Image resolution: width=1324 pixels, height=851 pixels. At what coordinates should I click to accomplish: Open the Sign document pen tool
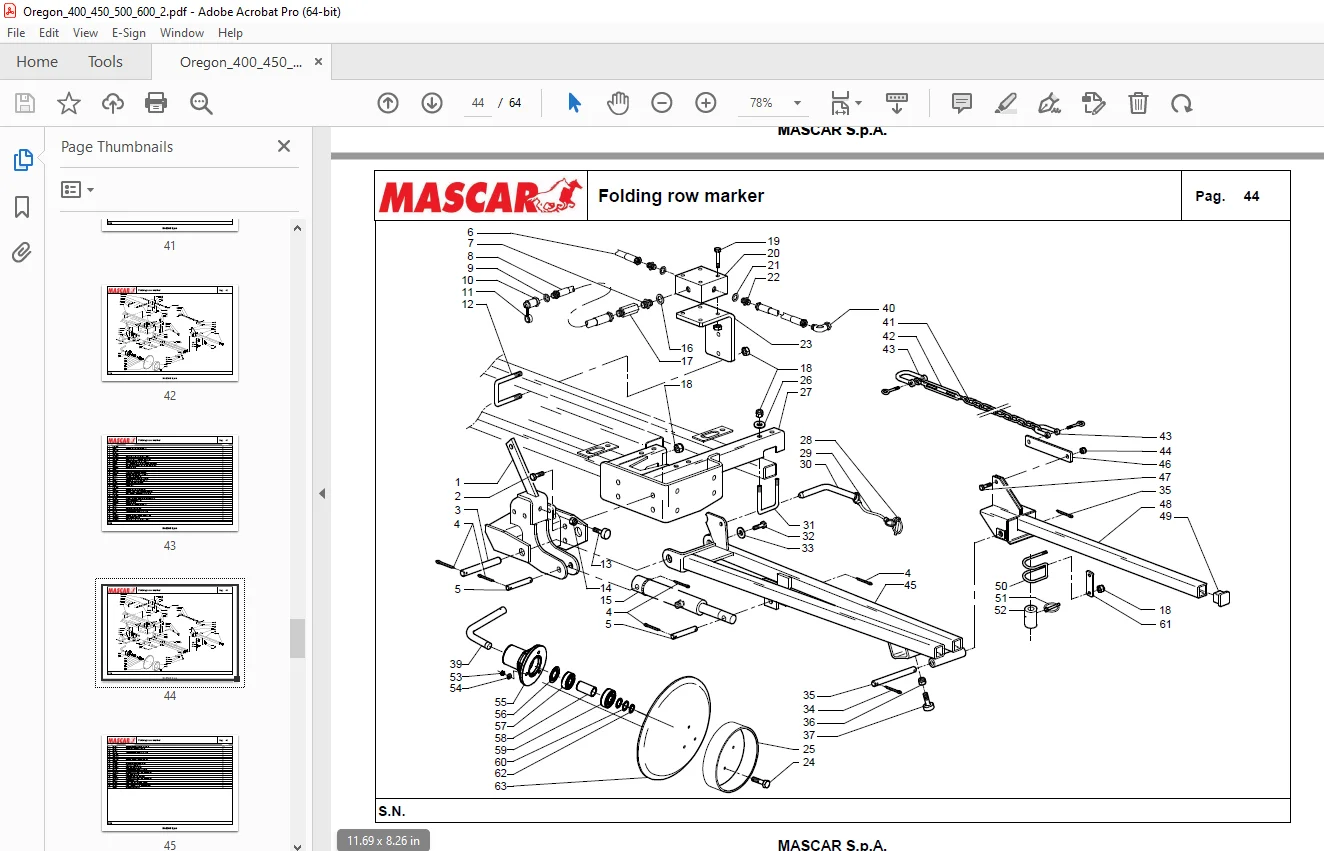(x=1050, y=103)
